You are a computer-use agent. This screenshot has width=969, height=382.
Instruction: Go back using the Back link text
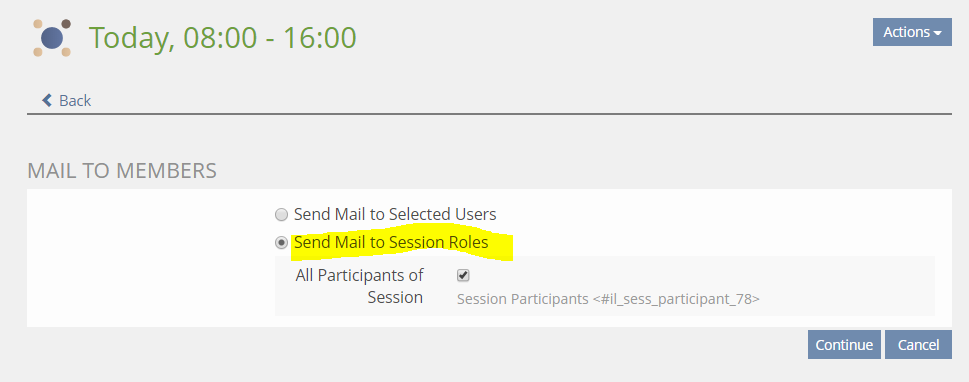(x=75, y=101)
